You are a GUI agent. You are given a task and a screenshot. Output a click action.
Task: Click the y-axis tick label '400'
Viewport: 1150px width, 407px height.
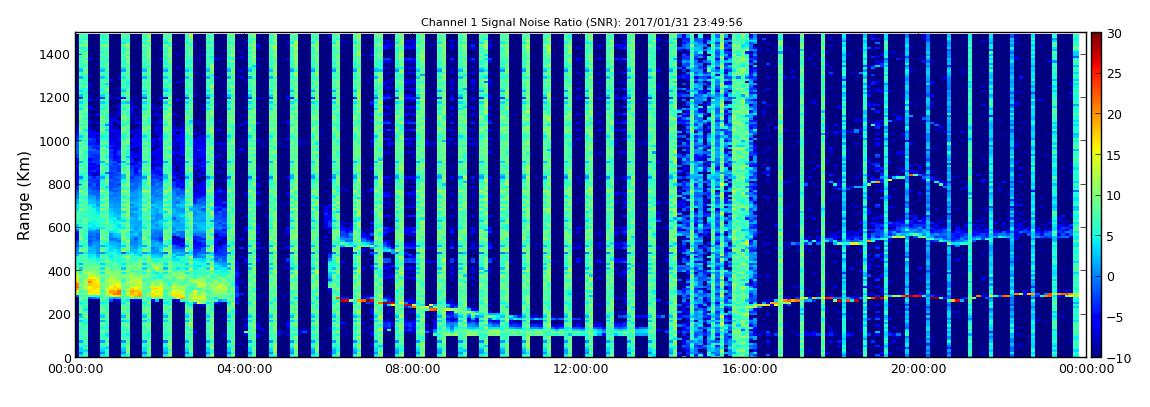point(60,271)
